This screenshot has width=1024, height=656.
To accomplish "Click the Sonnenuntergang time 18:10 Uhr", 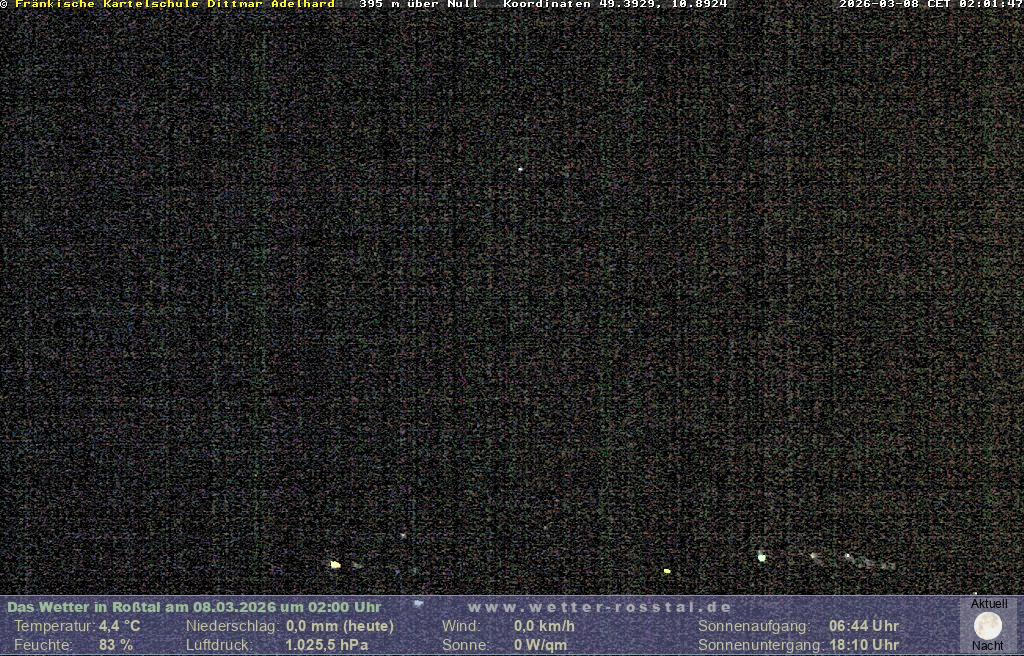I will pyautogui.click(x=863, y=645).
